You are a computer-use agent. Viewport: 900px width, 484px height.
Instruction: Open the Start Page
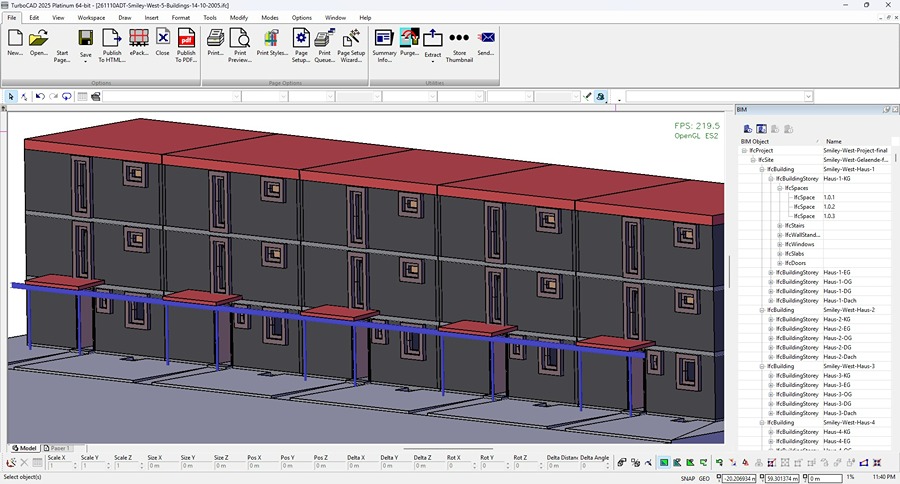point(62,55)
